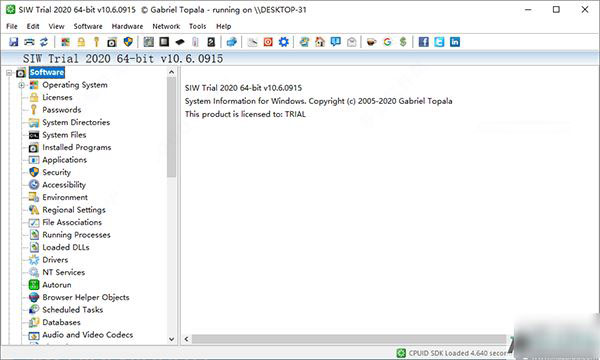Open LinkedIn from the toolbar icon
The height and width of the screenshot is (360, 600).
[x=455, y=42]
